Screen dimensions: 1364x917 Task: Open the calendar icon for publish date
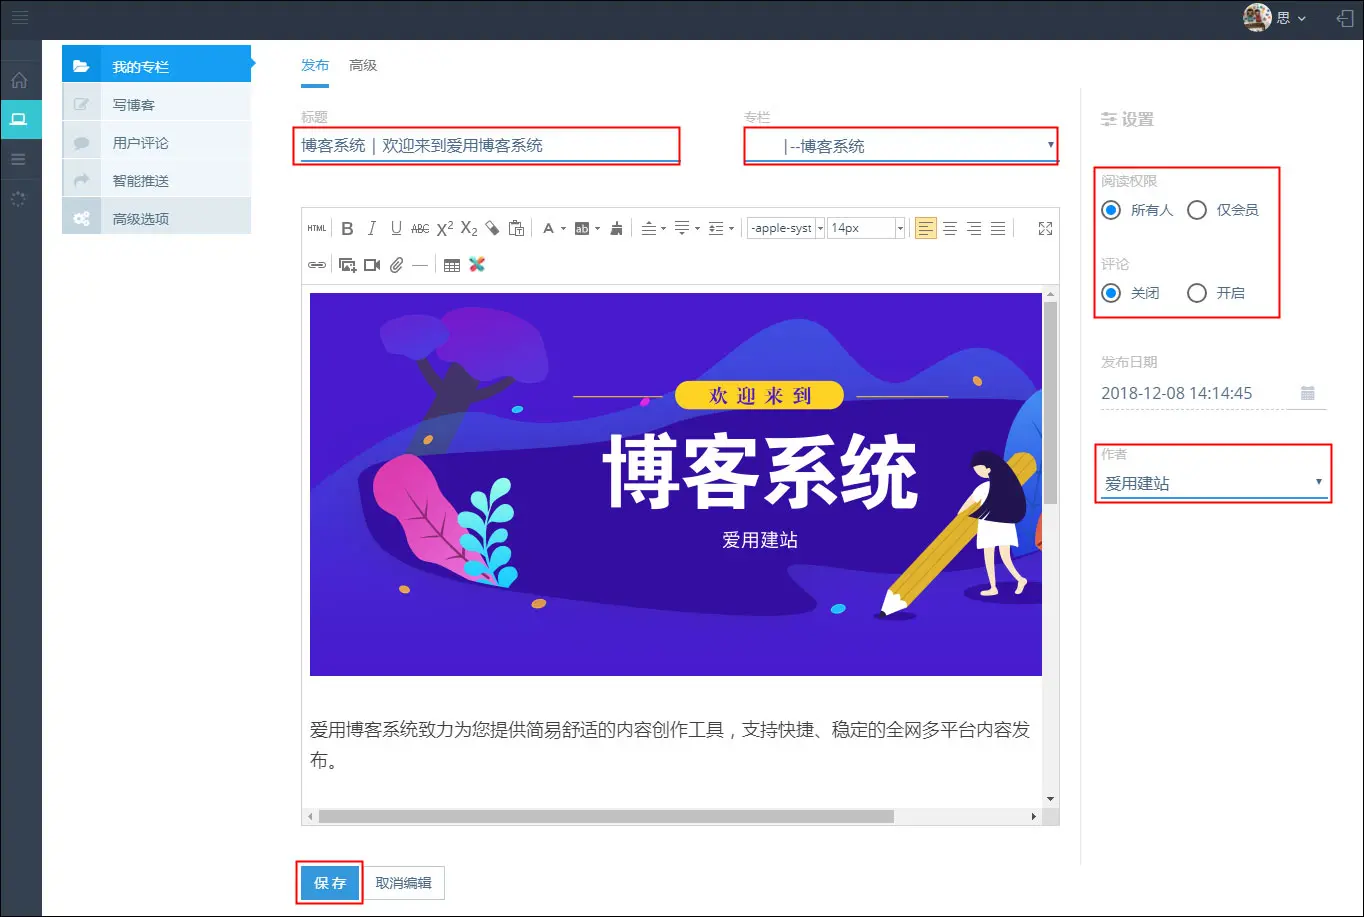tap(1307, 394)
